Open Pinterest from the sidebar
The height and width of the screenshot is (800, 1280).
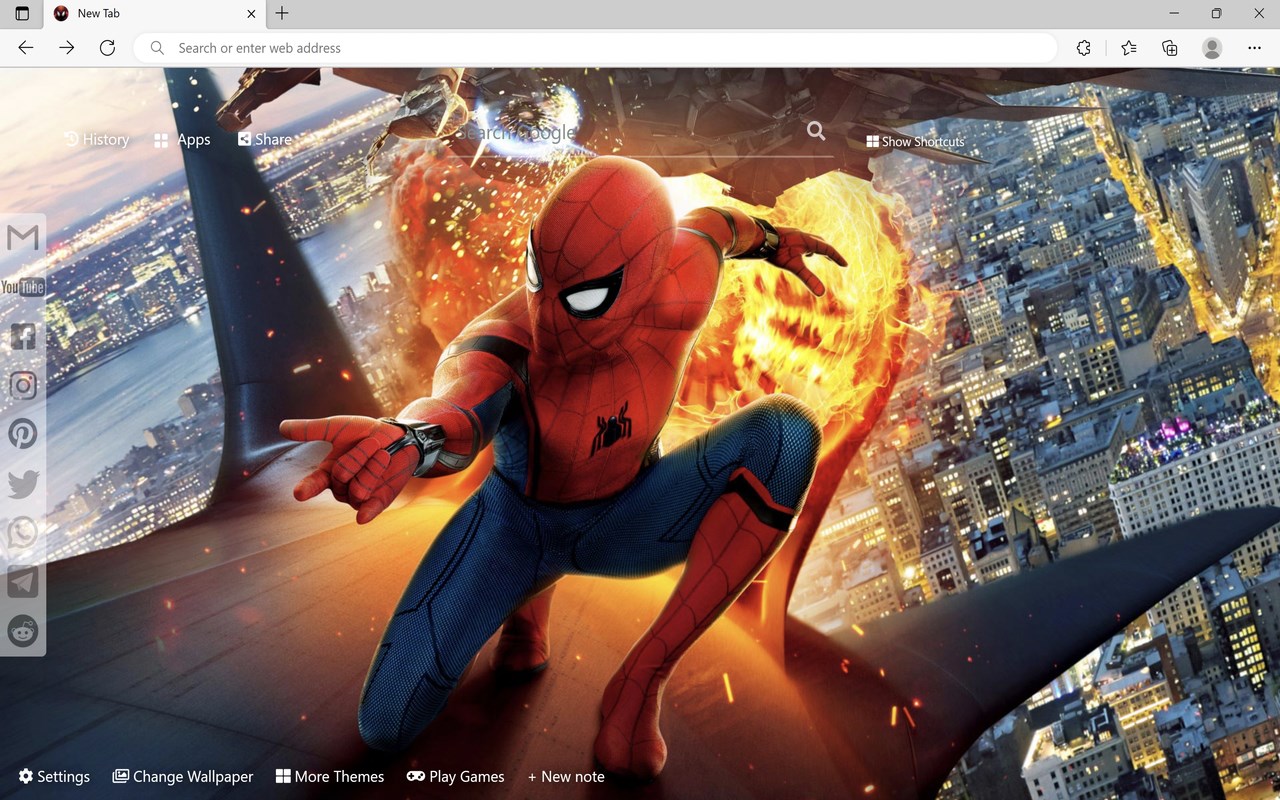coord(23,434)
